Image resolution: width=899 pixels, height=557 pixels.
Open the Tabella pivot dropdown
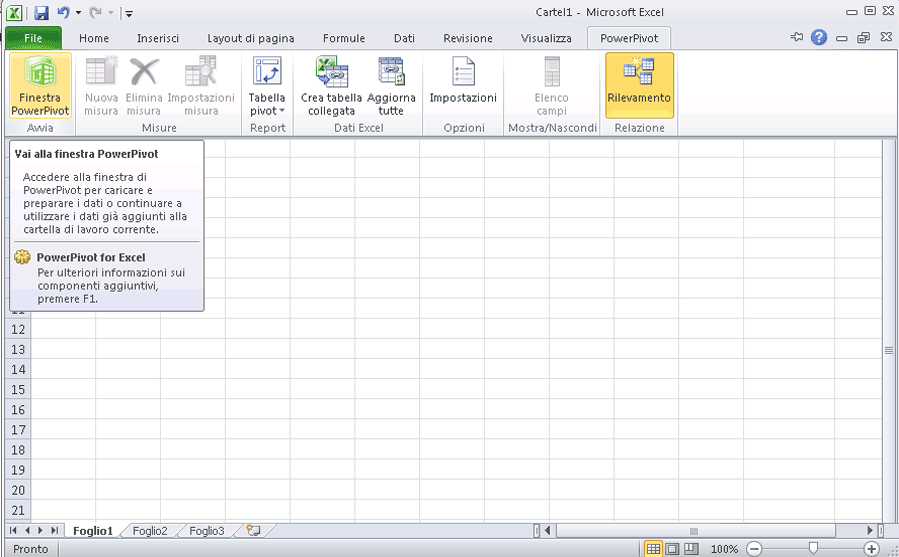point(267,85)
